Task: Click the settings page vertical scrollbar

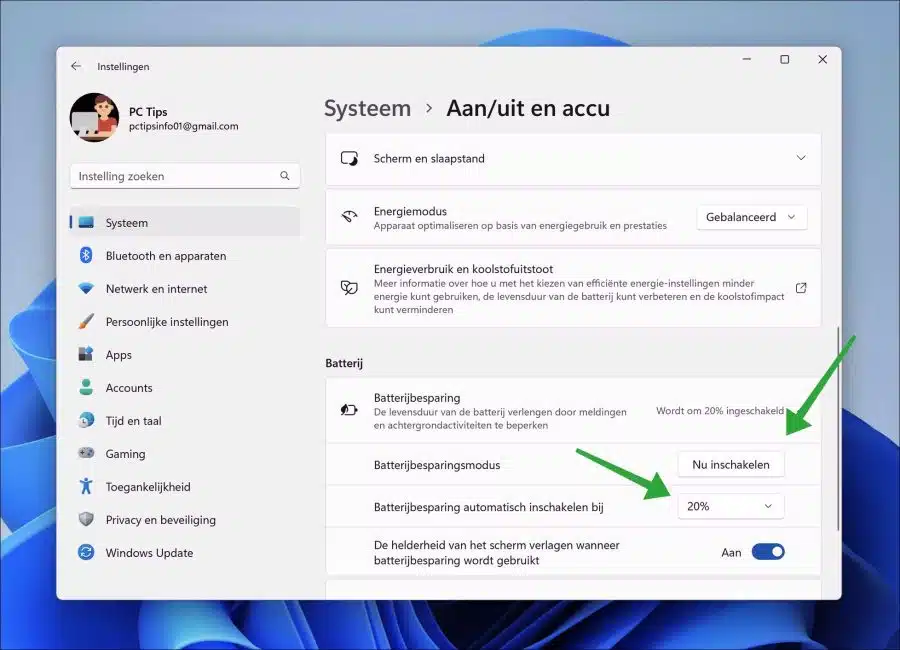Action: (838, 430)
